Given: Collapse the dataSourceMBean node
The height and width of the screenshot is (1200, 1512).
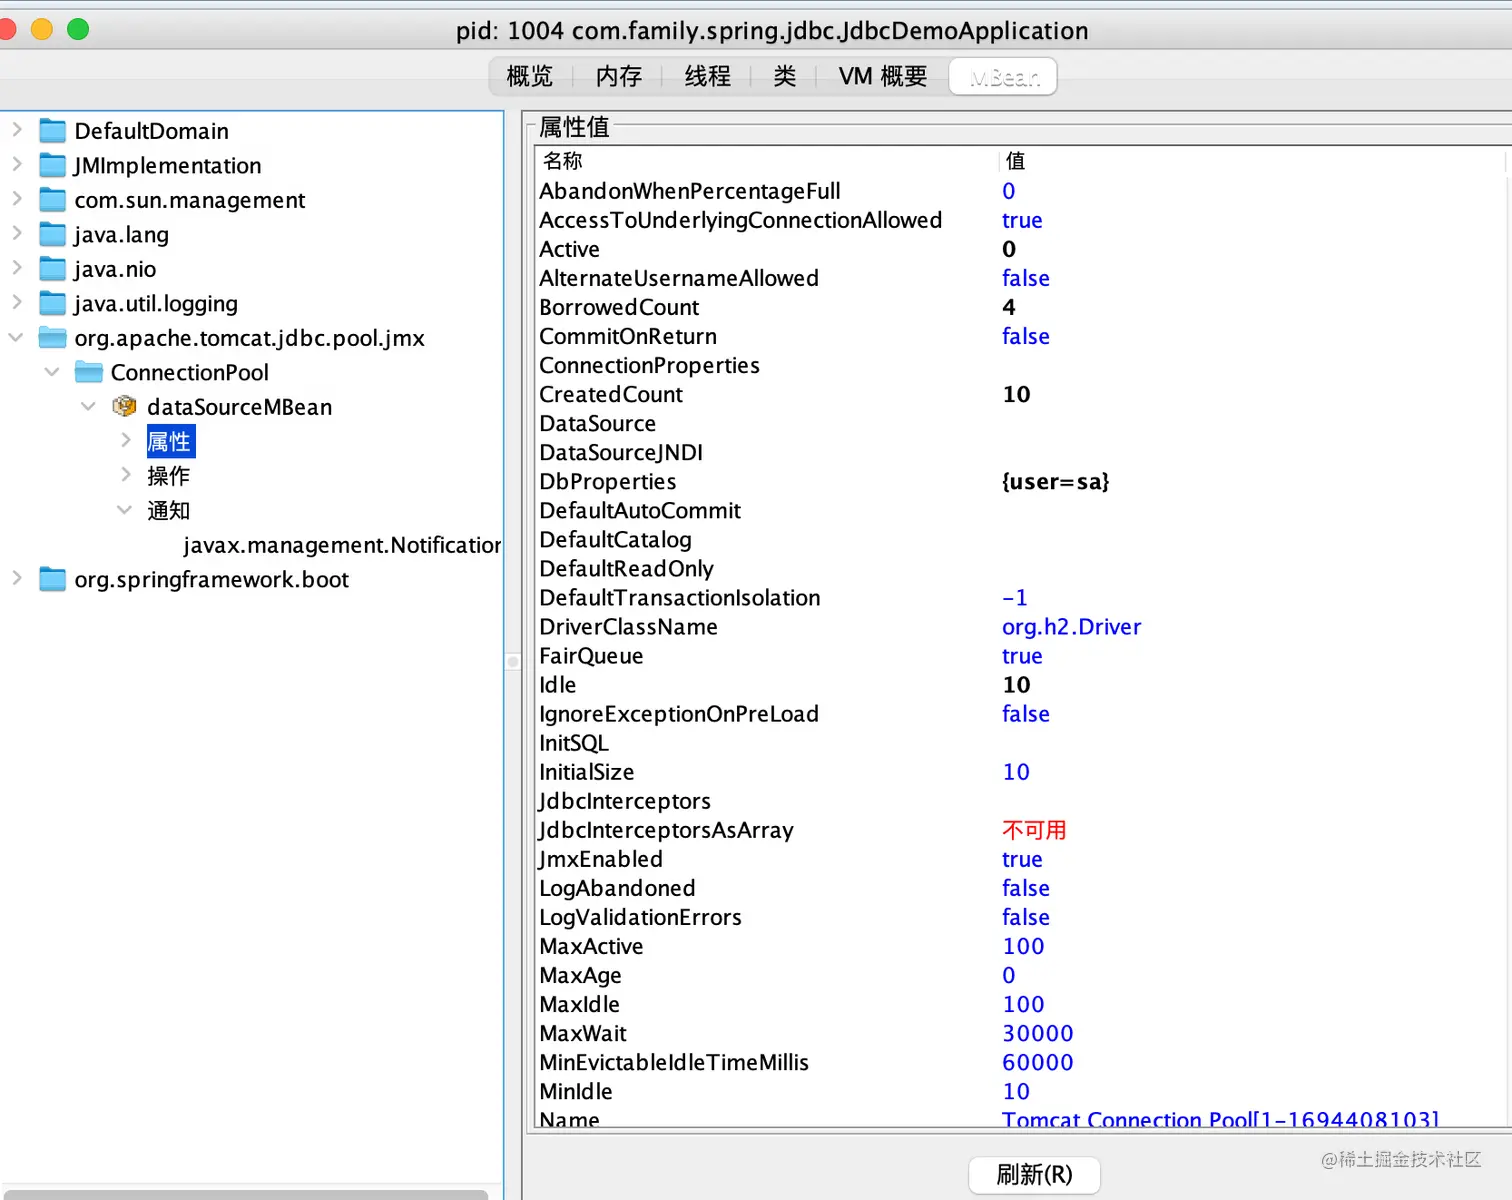Looking at the screenshot, I should (x=88, y=406).
